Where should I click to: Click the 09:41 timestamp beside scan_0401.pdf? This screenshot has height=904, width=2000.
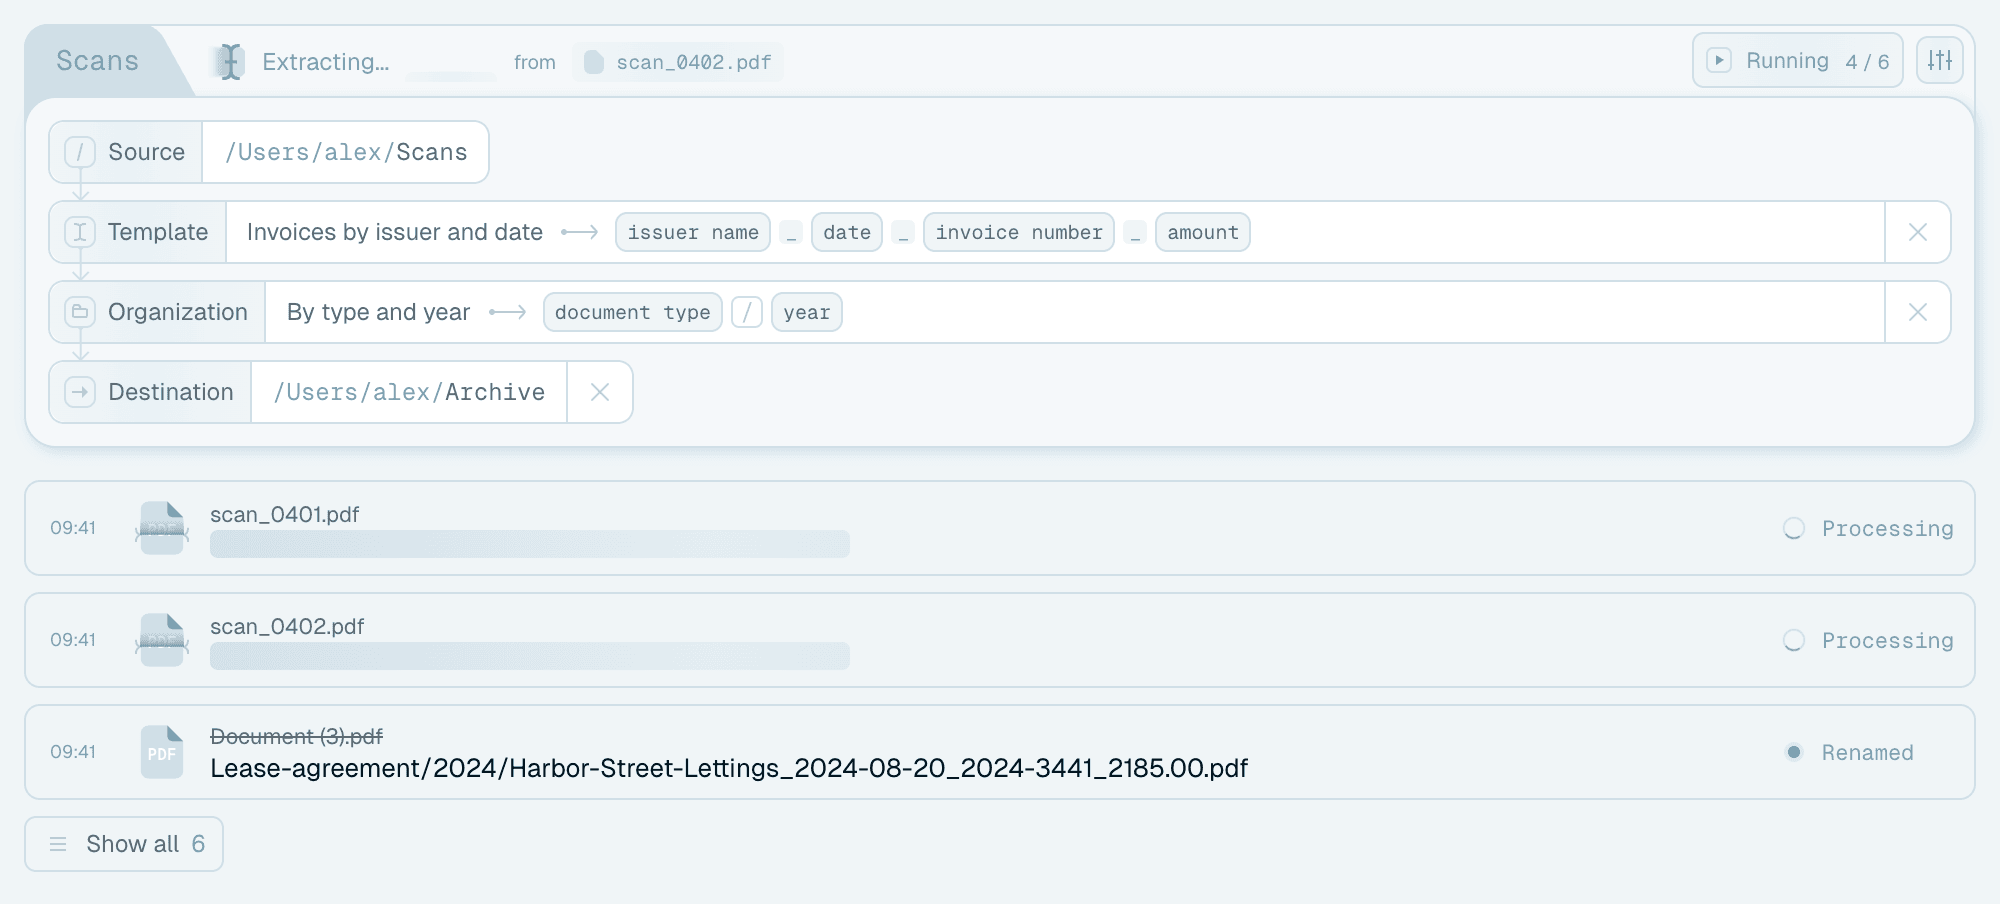tap(73, 528)
